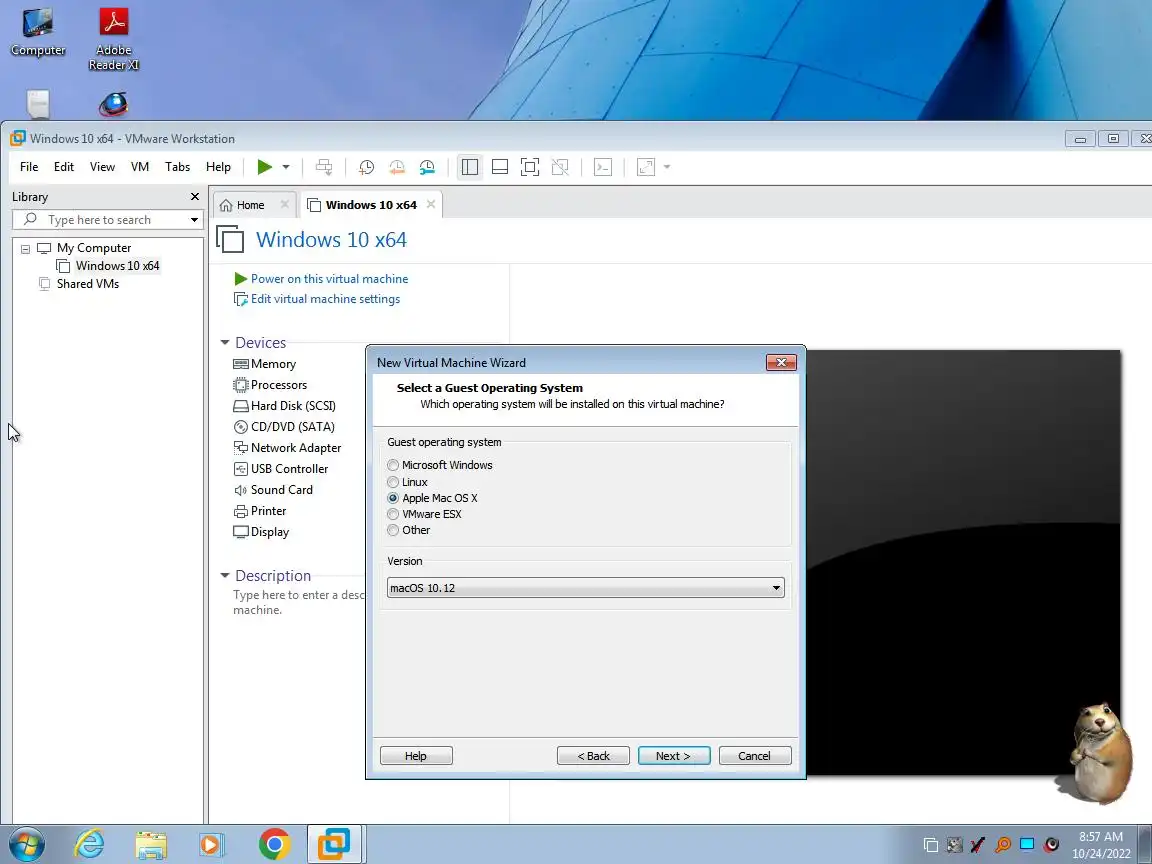The width and height of the screenshot is (1152, 864).
Task: Open Windows Media Player from the taskbar
Action: pos(212,845)
